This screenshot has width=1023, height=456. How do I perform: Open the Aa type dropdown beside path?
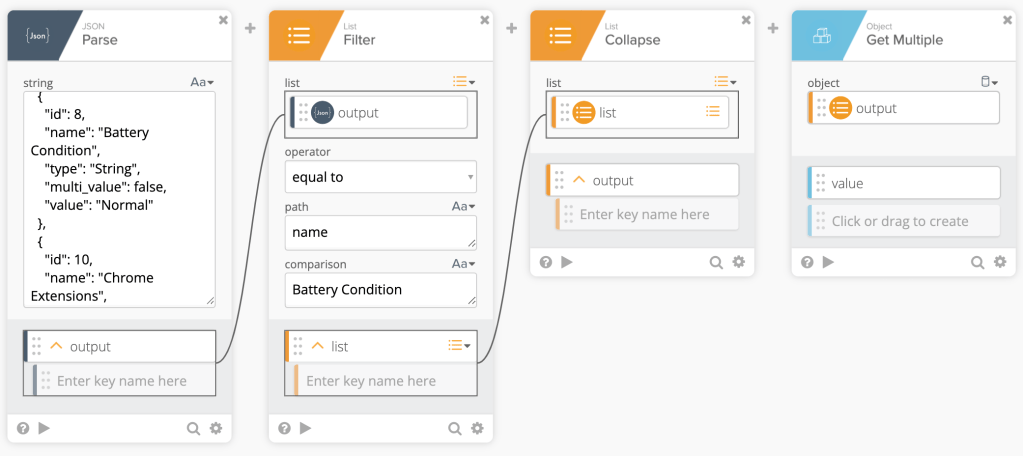(x=464, y=206)
